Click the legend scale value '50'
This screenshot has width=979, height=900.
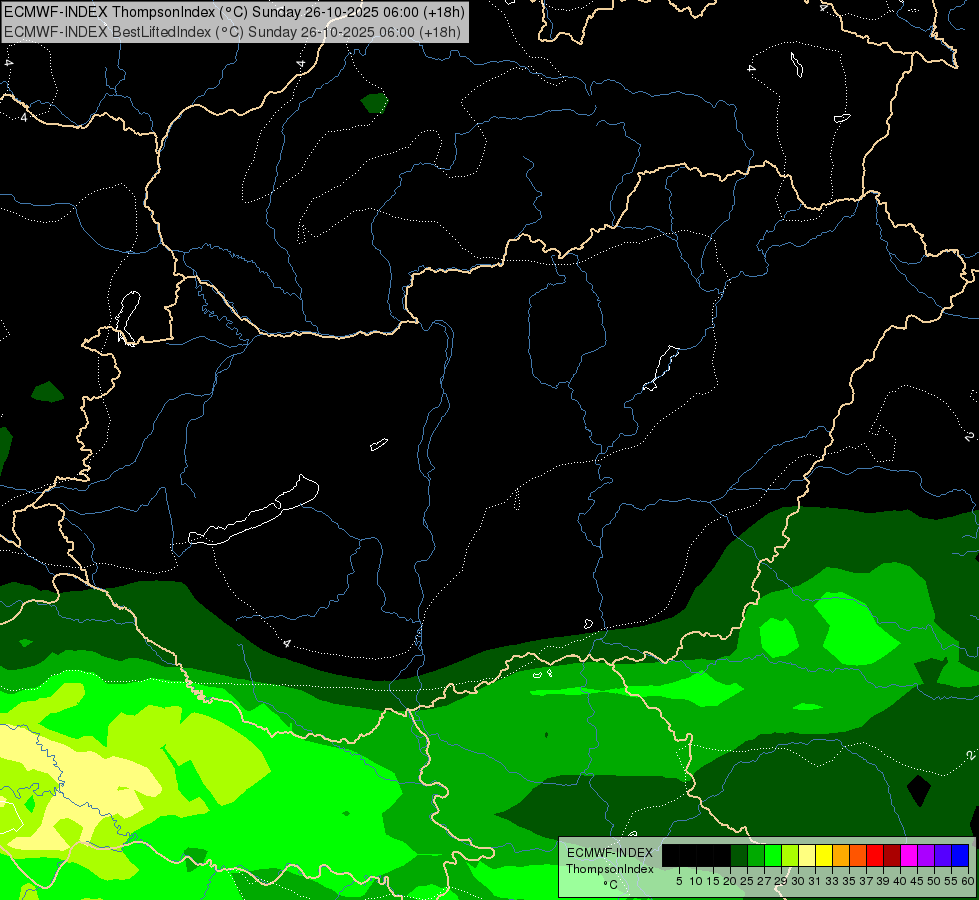pos(934,881)
